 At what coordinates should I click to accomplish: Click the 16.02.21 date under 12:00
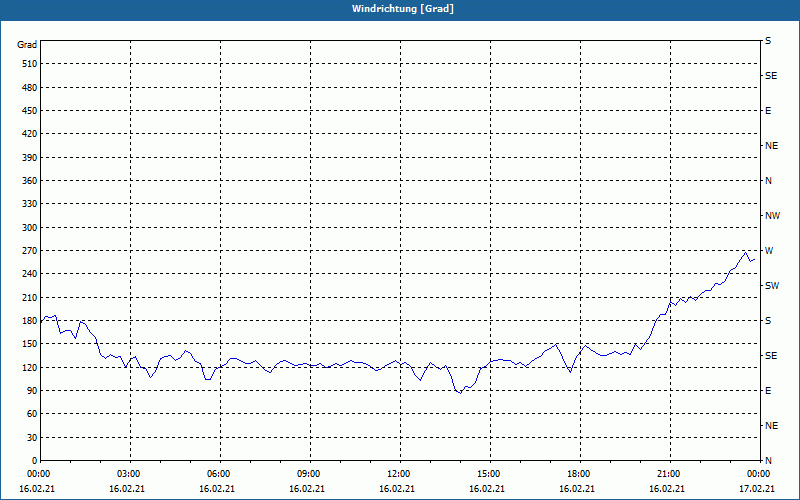pos(397,489)
